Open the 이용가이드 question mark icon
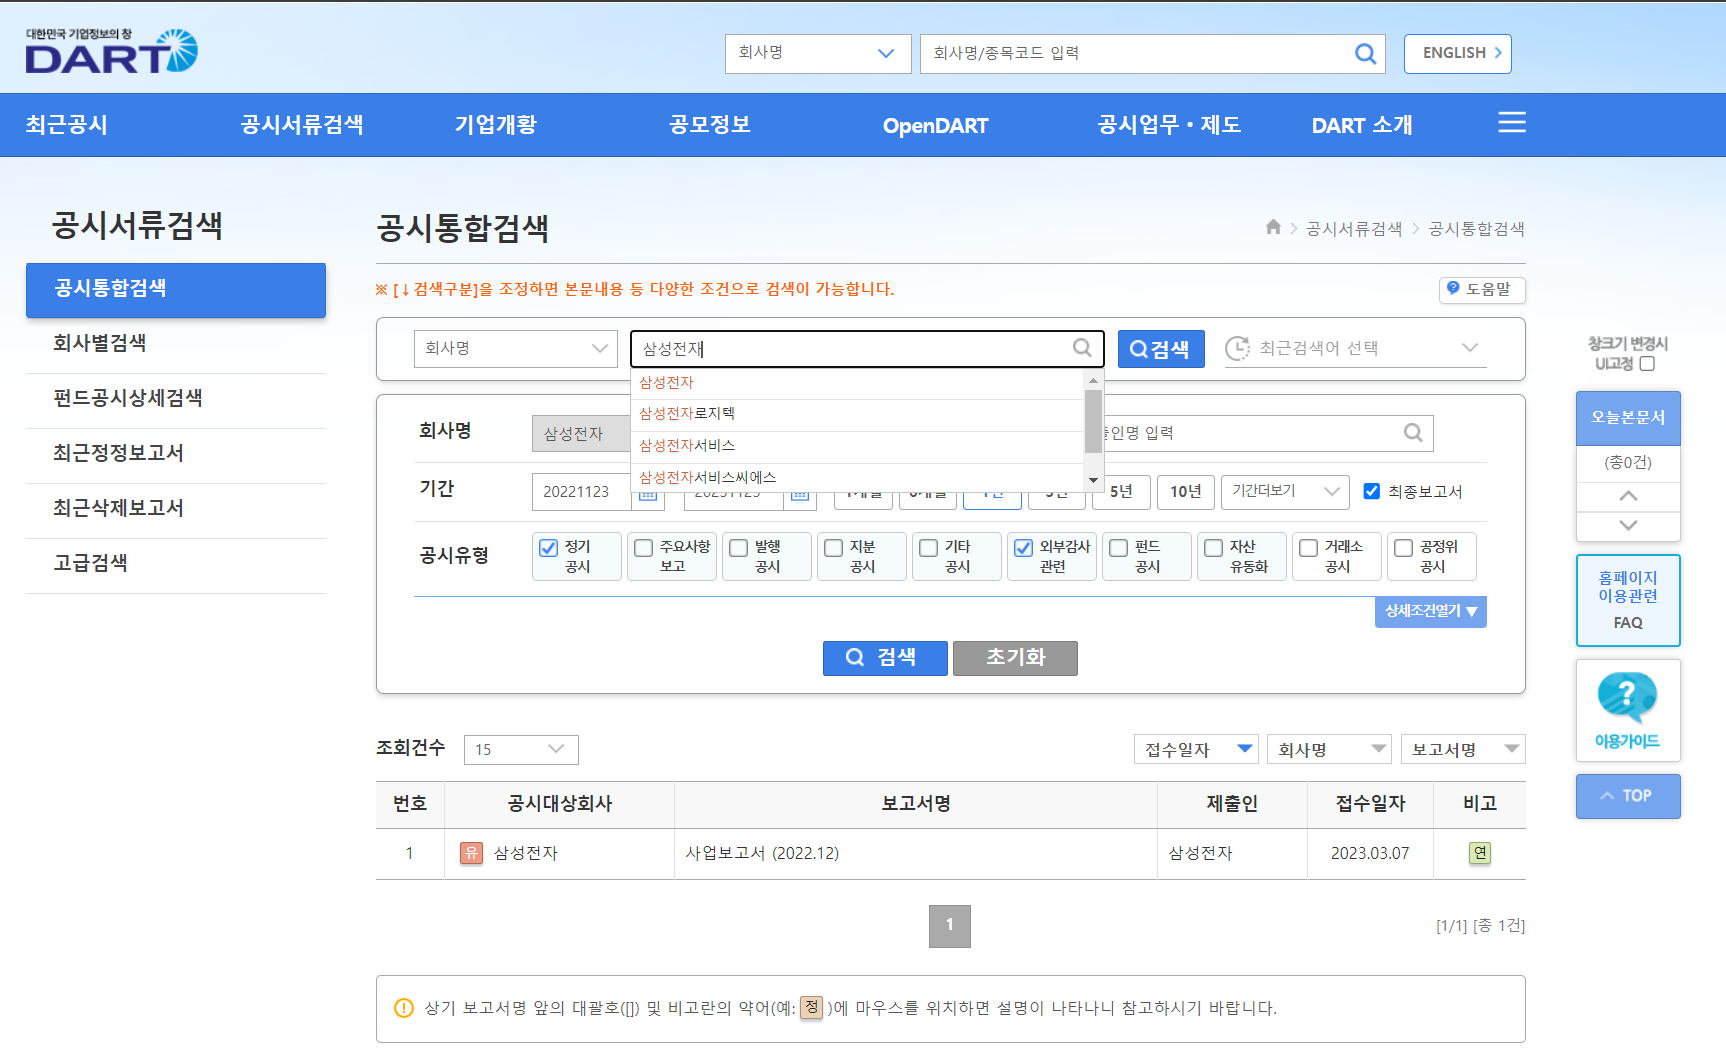Viewport: 1726px width, 1063px height. [x=1627, y=697]
